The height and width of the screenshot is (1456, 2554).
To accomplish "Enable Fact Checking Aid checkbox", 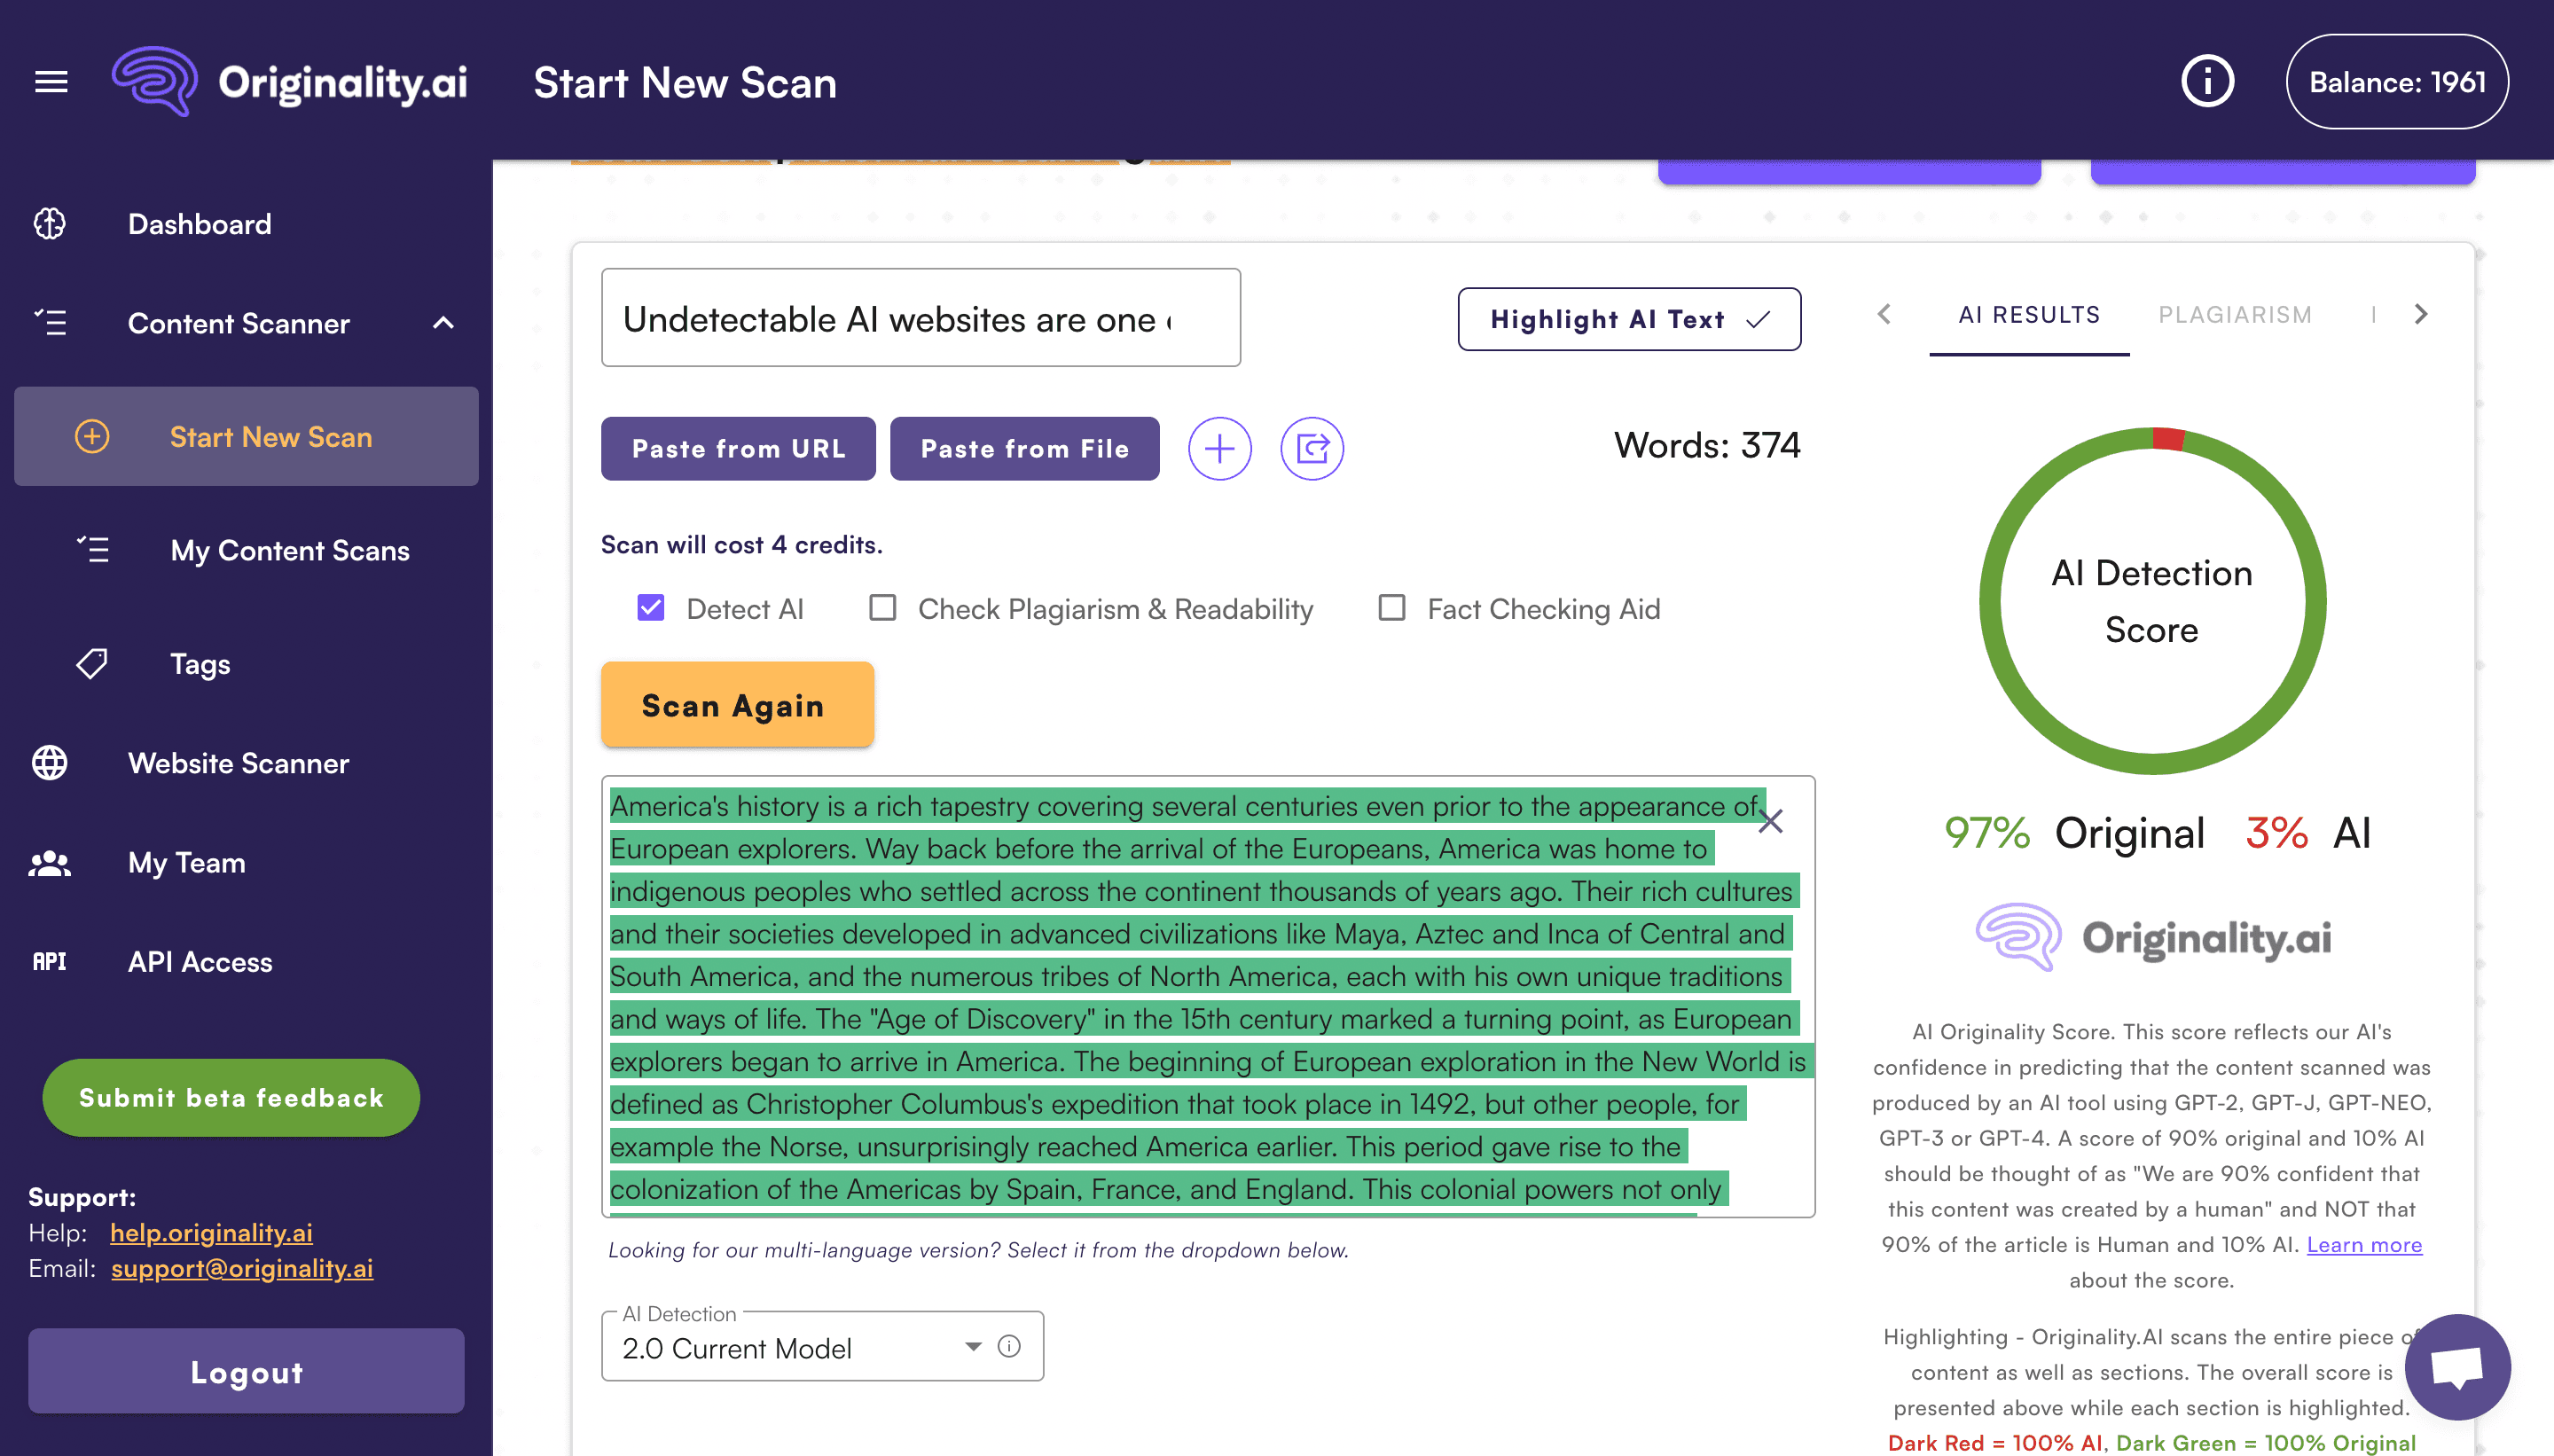I will [x=1391, y=608].
